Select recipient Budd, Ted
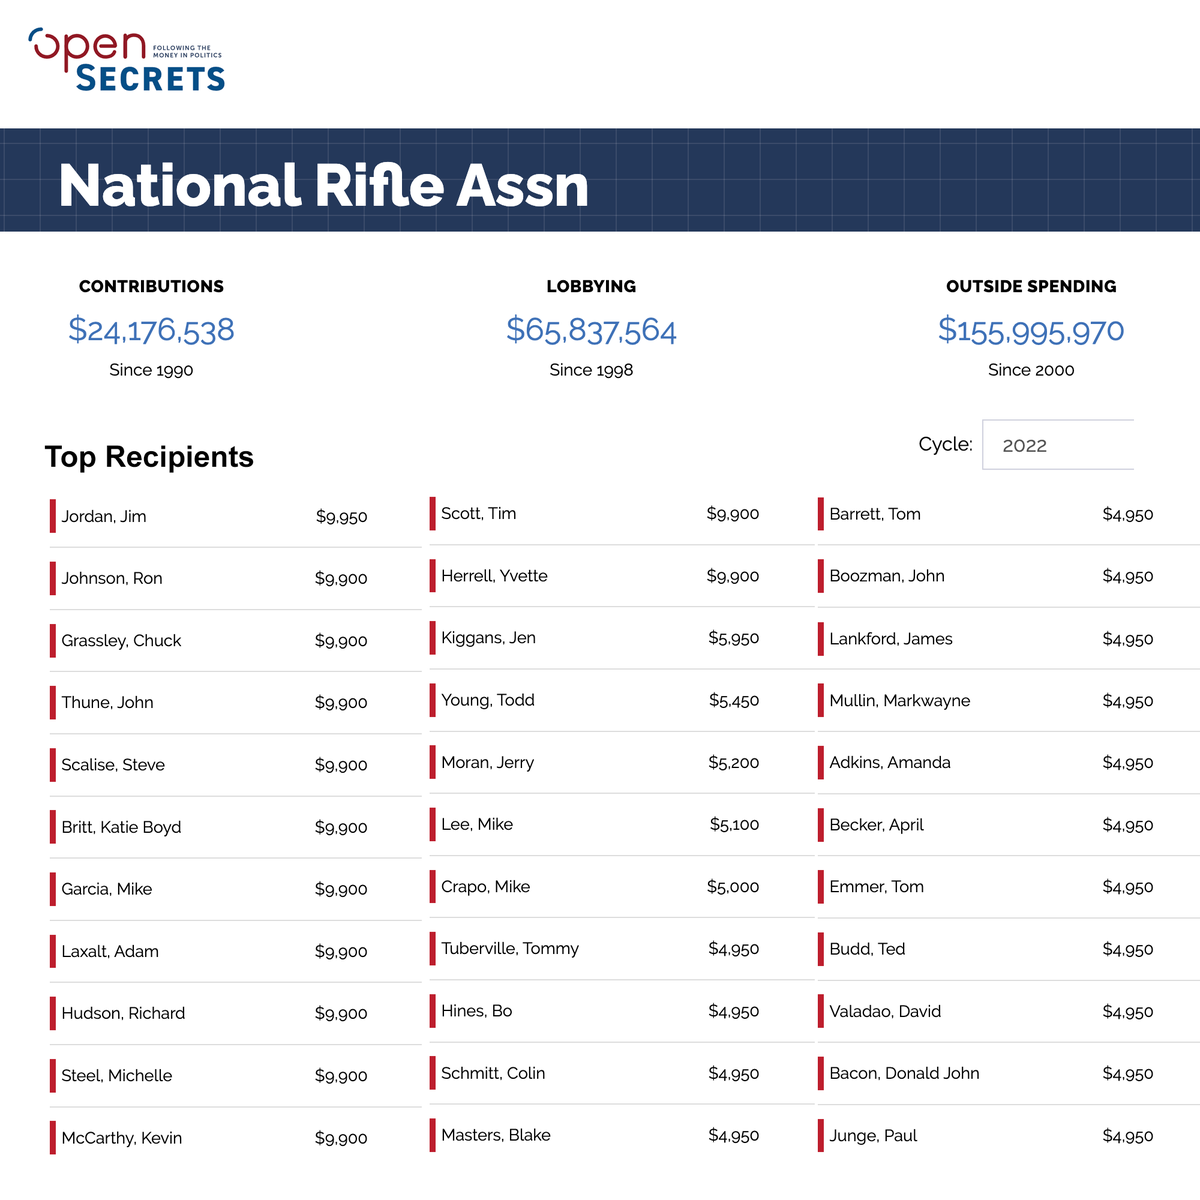The width and height of the screenshot is (1200, 1200). click(x=867, y=949)
